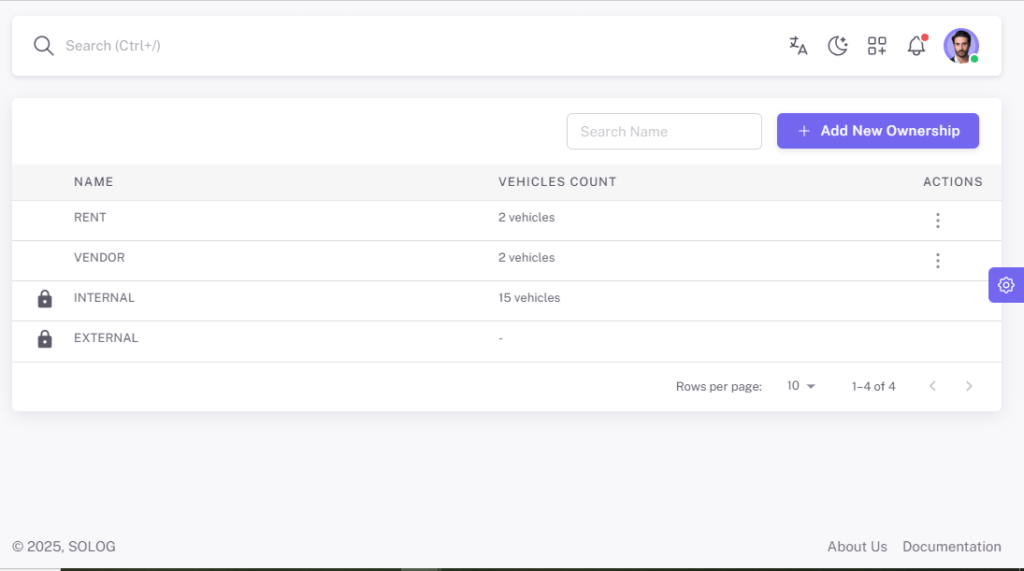1024x571 pixels.
Task: Open actions menu for RENT row
Action: (938, 220)
